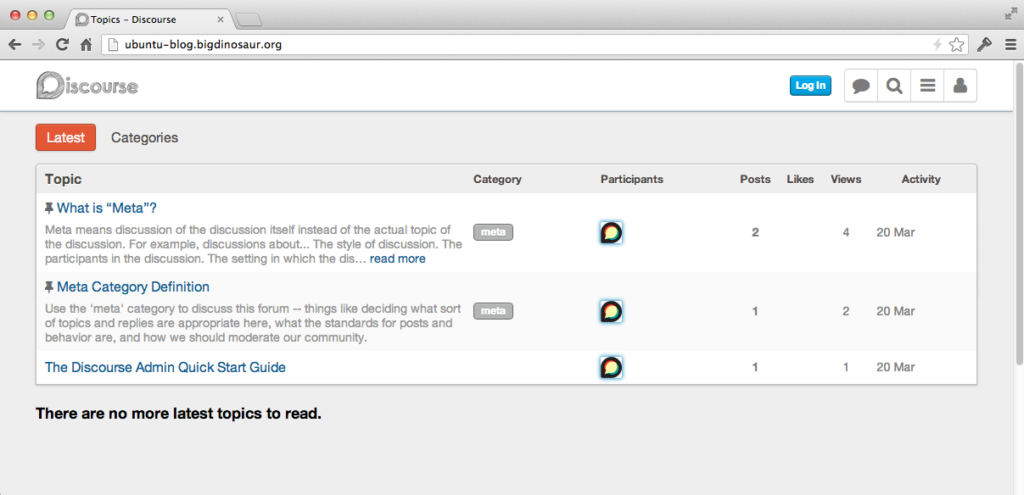The width and height of the screenshot is (1024, 495).
Task: Switch to the Categories tab
Action: pyautogui.click(x=144, y=138)
